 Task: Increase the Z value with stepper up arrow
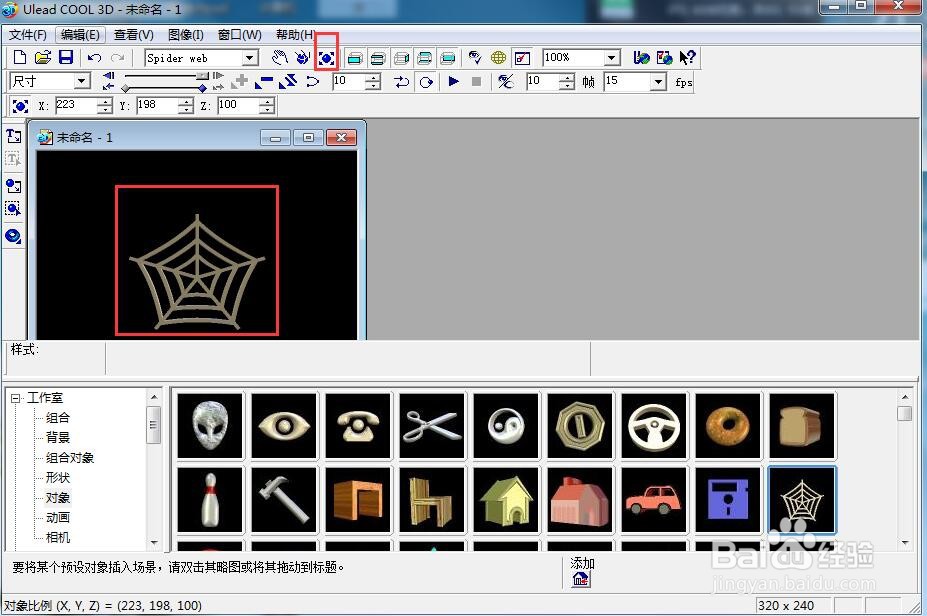tap(267, 102)
